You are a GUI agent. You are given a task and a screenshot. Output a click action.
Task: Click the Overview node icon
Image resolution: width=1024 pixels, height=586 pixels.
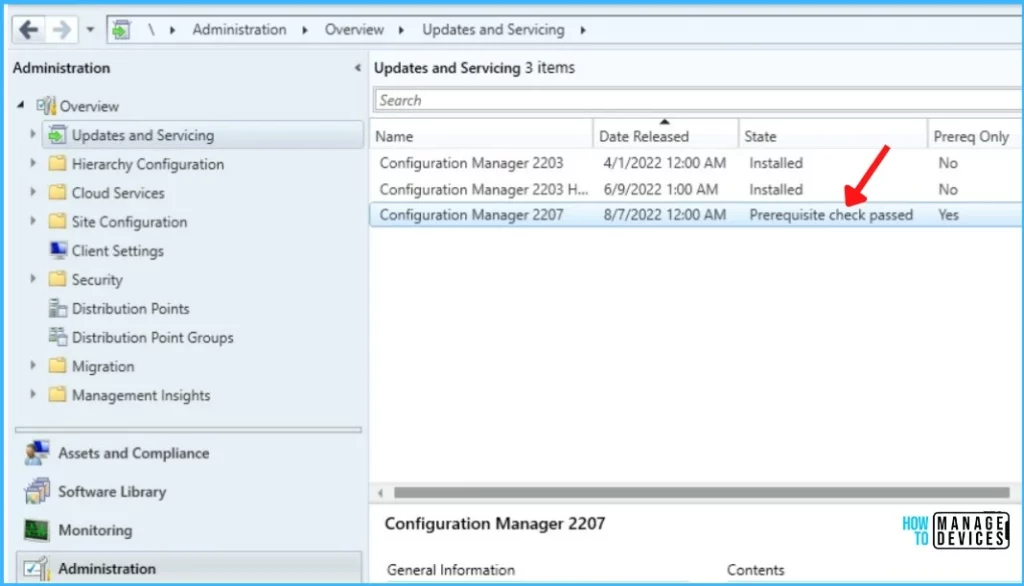[x=46, y=106]
